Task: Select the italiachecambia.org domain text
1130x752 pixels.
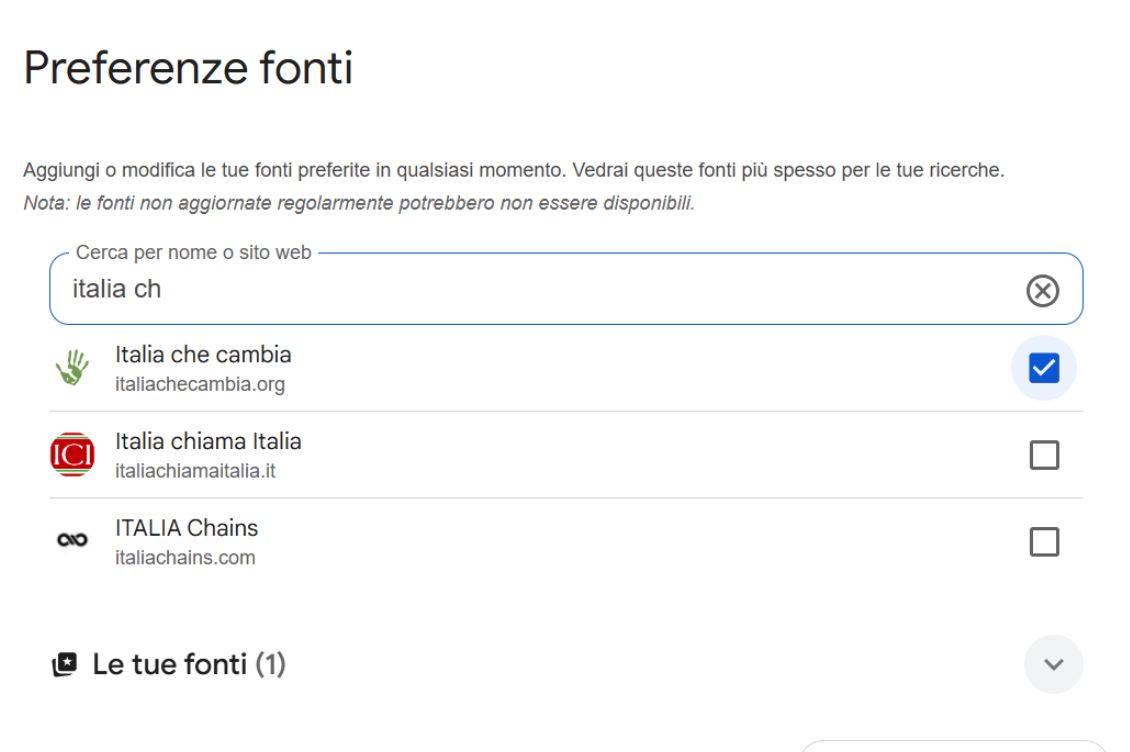Action: [200, 384]
